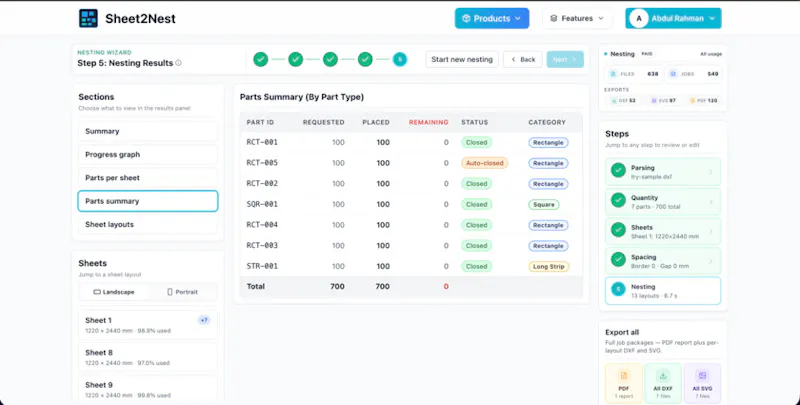Click Rectangle badge in RCT-002 row
The image size is (800, 405).
point(548,184)
